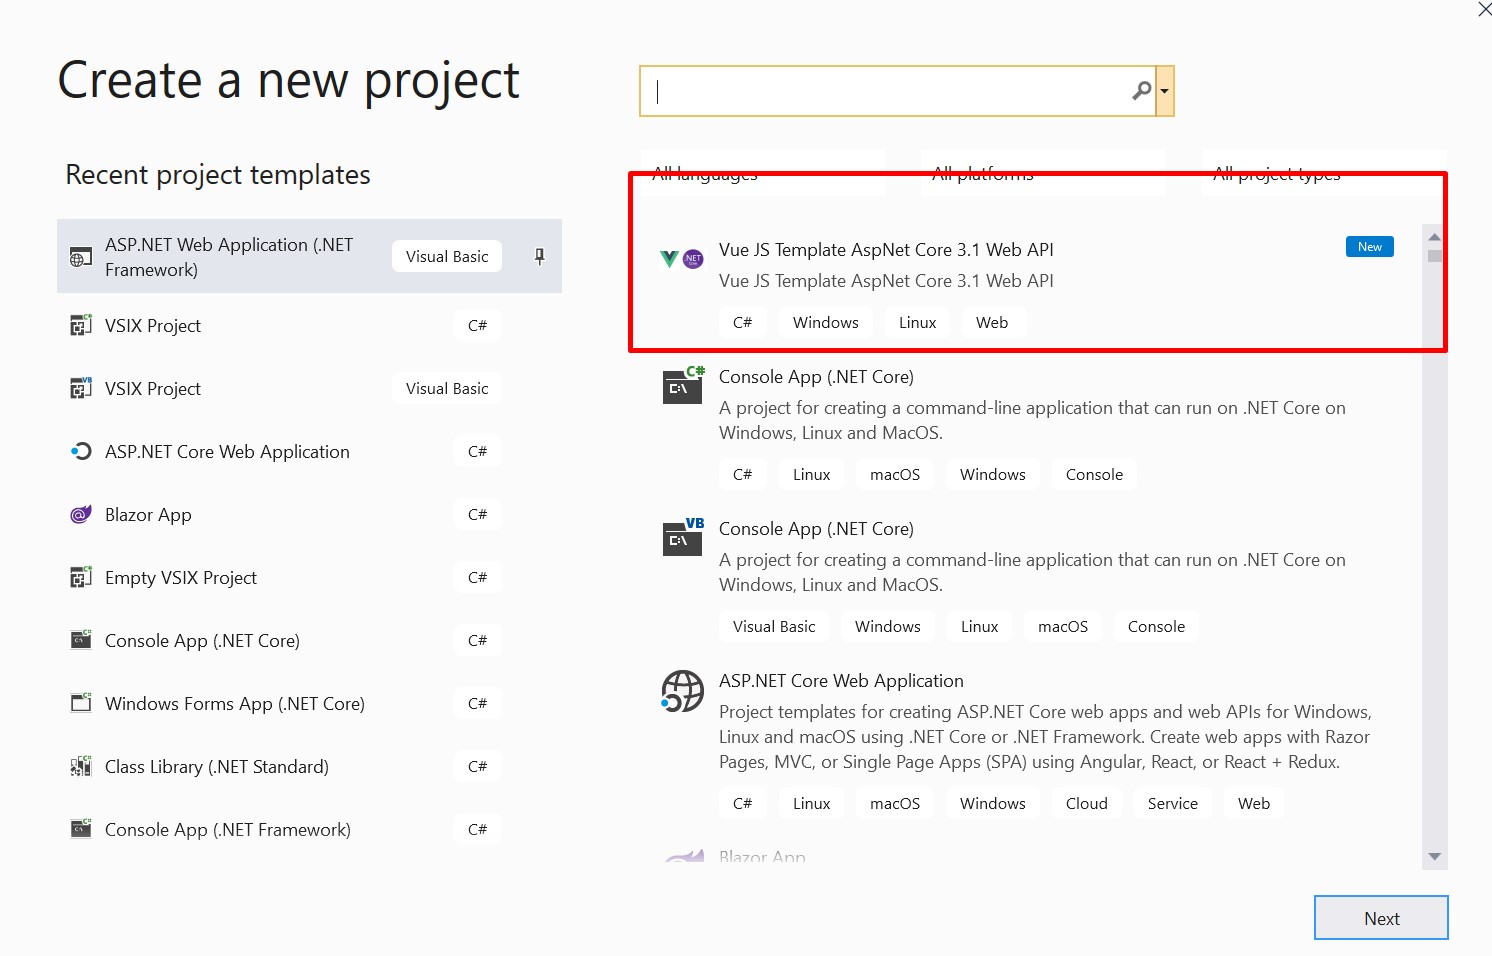Open the All platforms filter dropdown

tap(1043, 172)
